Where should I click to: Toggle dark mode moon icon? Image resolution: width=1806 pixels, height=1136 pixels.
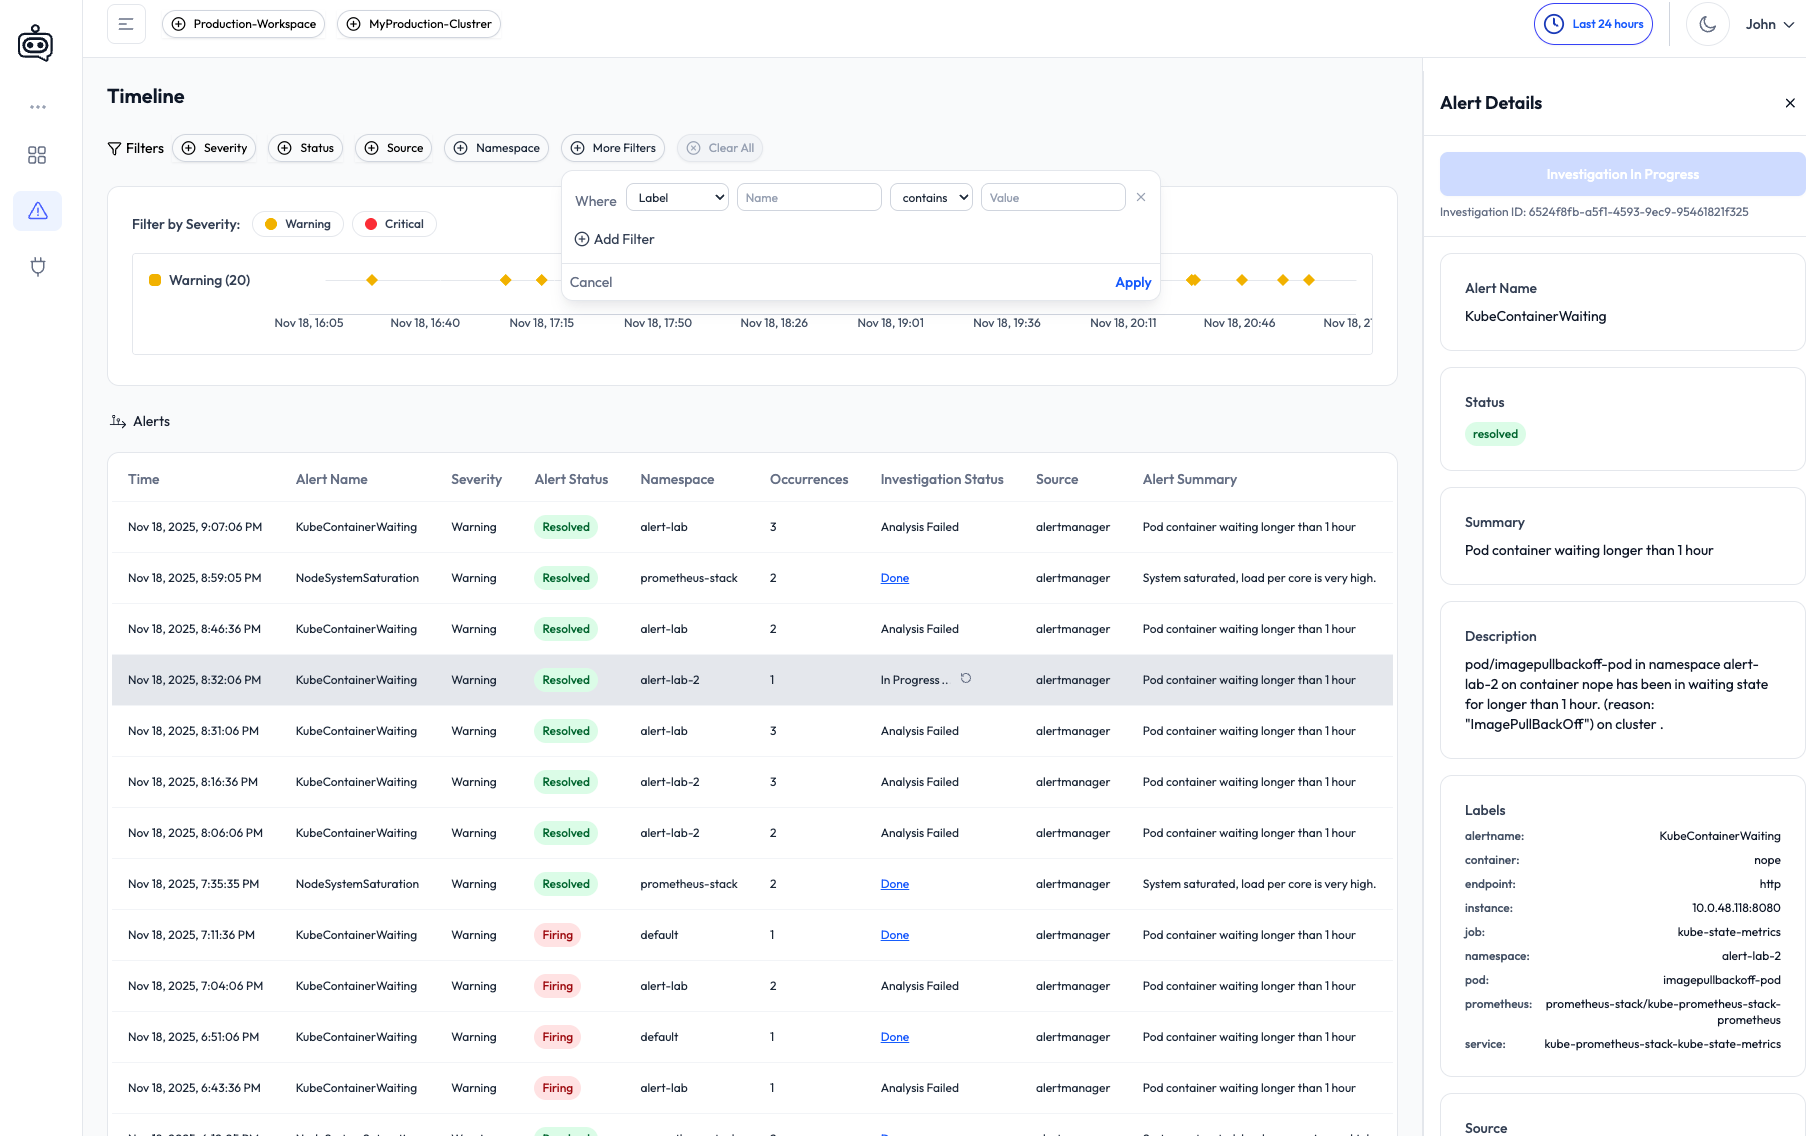pyautogui.click(x=1707, y=24)
